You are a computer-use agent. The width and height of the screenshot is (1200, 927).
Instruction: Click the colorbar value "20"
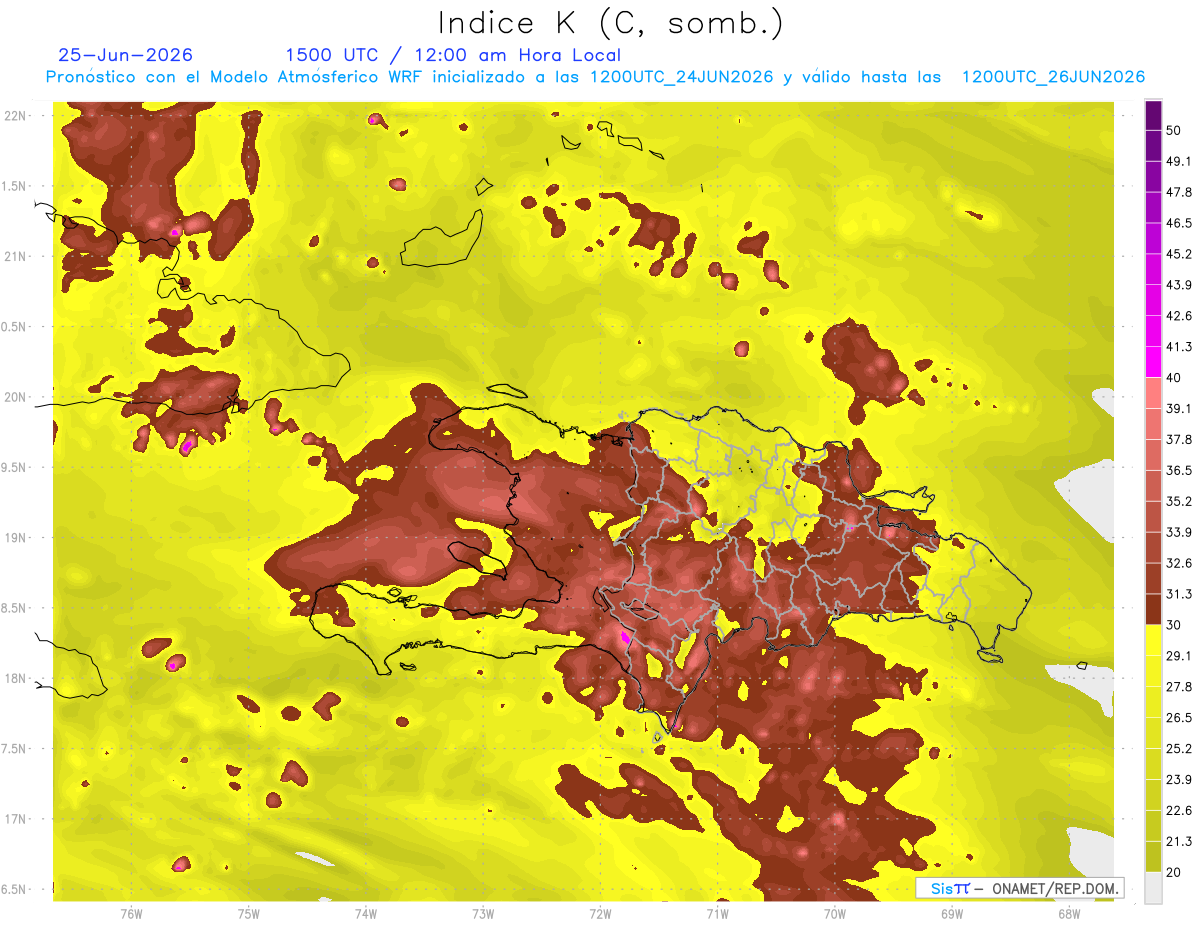[x=1175, y=872]
